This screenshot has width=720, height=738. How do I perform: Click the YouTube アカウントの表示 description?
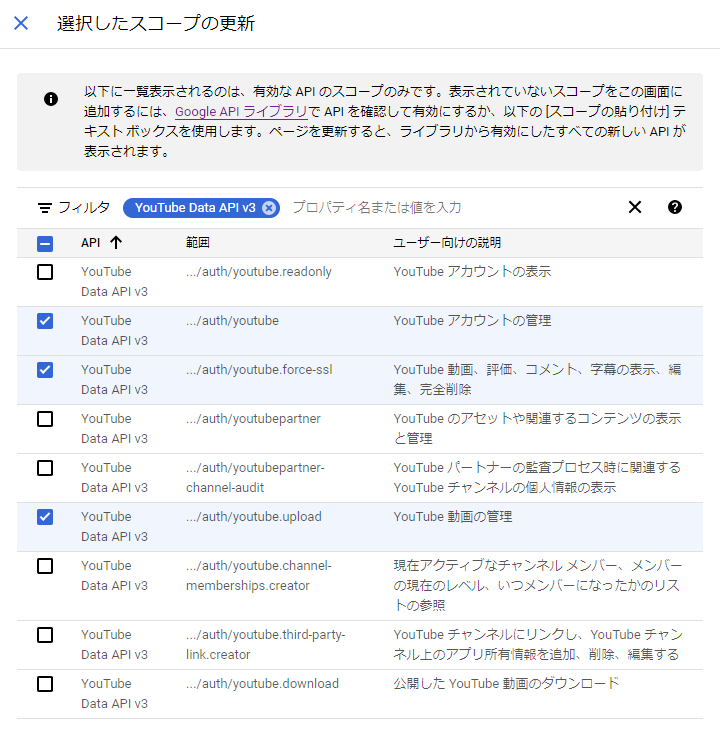472,272
